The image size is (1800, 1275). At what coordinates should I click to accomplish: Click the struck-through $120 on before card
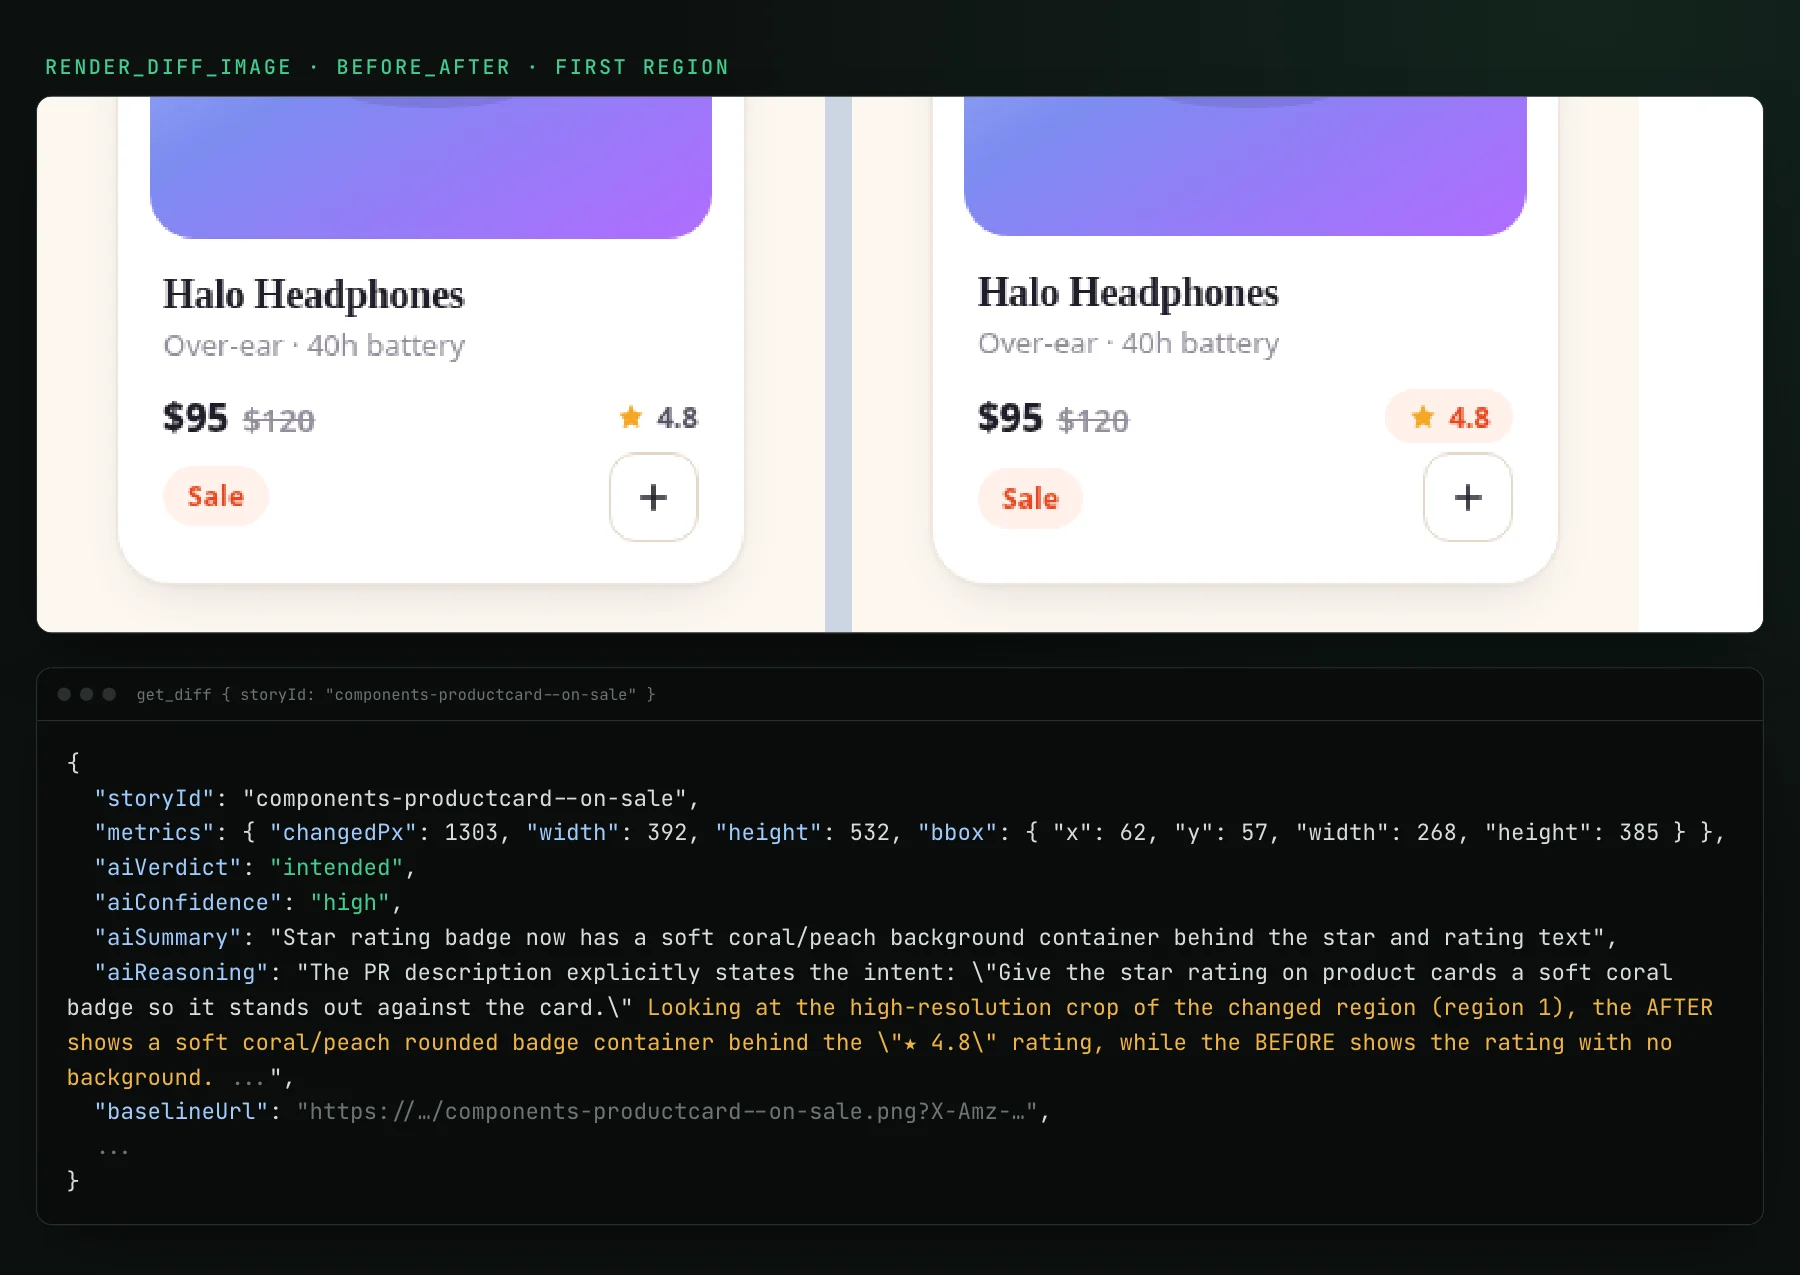[279, 421]
